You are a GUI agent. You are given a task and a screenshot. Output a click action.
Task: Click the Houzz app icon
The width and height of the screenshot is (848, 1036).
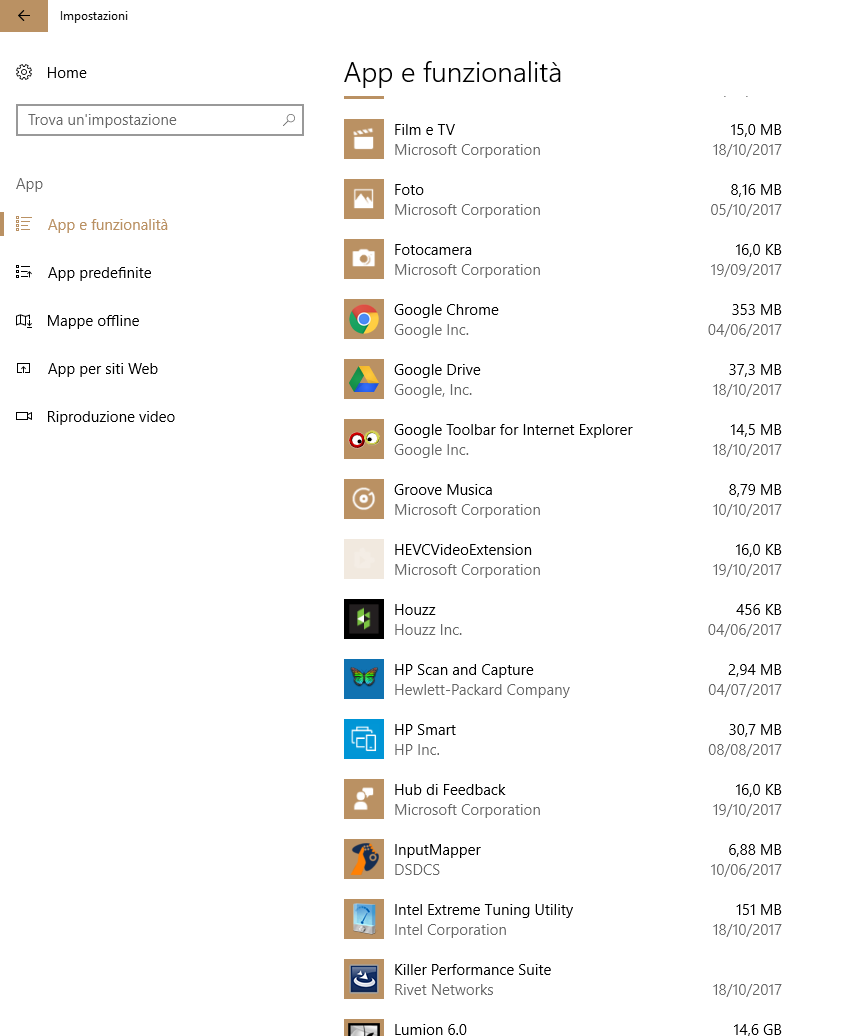[364, 619]
